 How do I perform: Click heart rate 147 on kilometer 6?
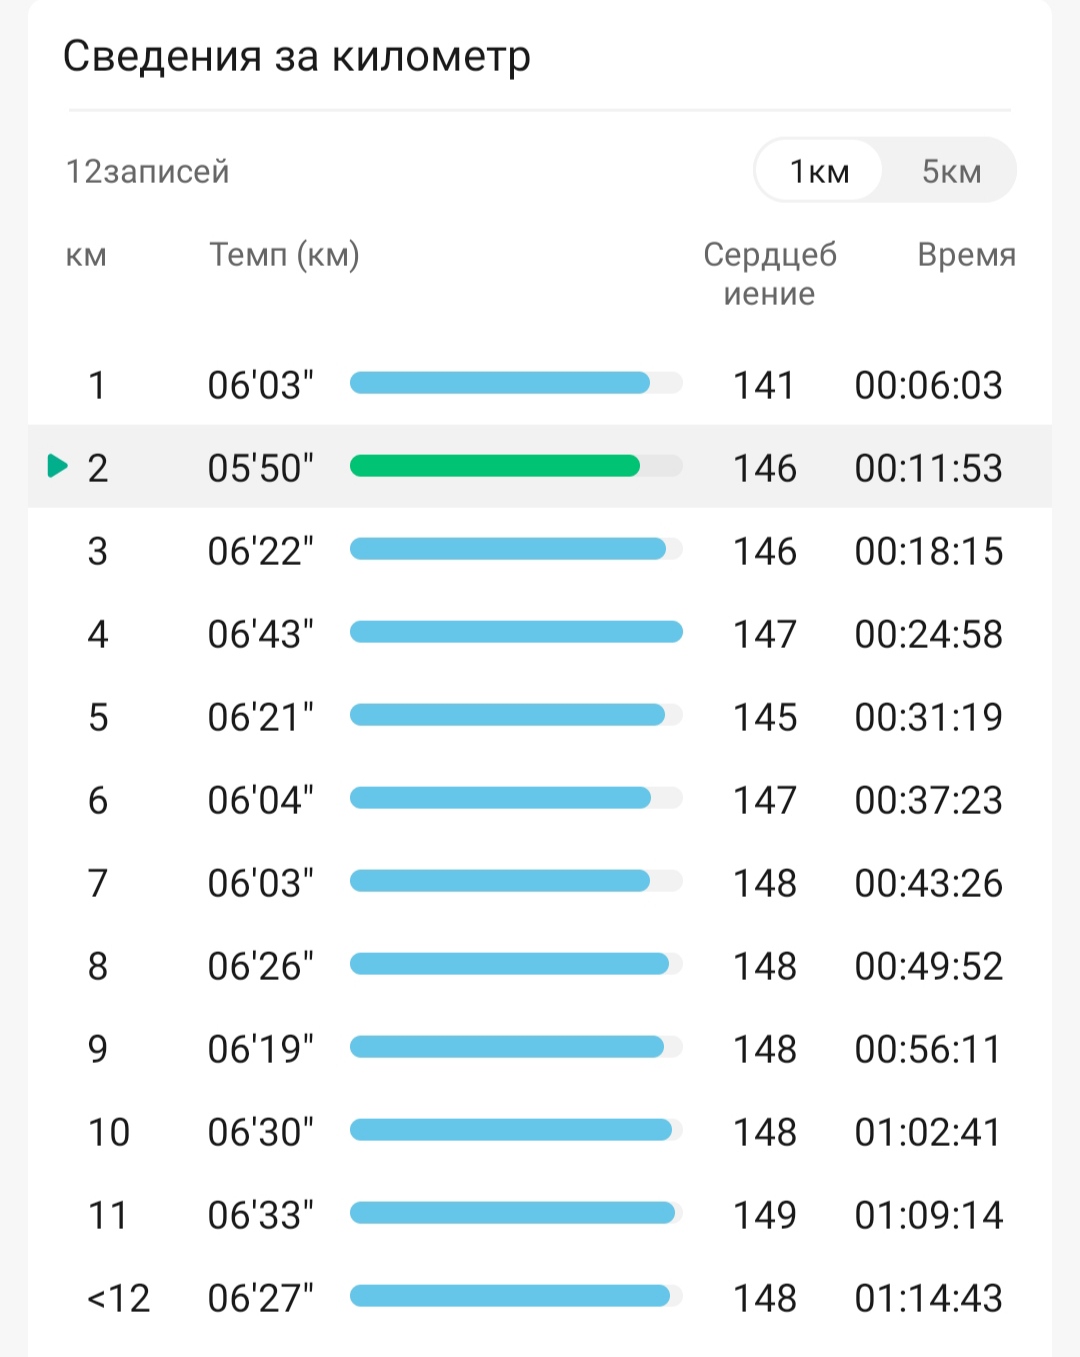pos(765,800)
